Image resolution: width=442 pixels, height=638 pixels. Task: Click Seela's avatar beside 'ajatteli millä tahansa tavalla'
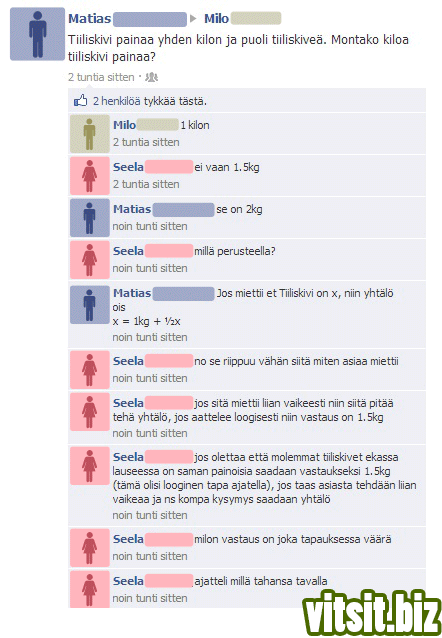click(90, 590)
